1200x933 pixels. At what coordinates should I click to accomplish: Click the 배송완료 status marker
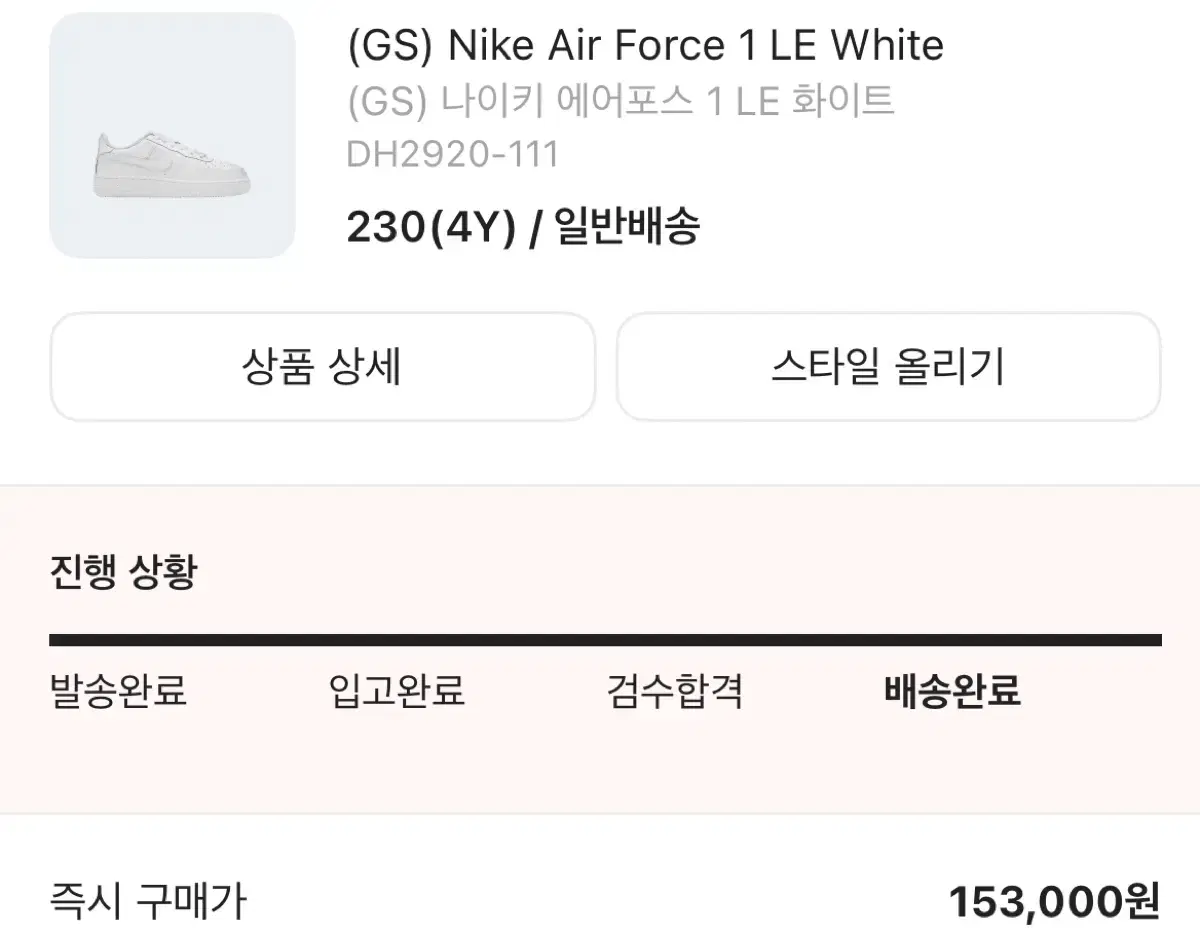pyautogui.click(x=952, y=690)
